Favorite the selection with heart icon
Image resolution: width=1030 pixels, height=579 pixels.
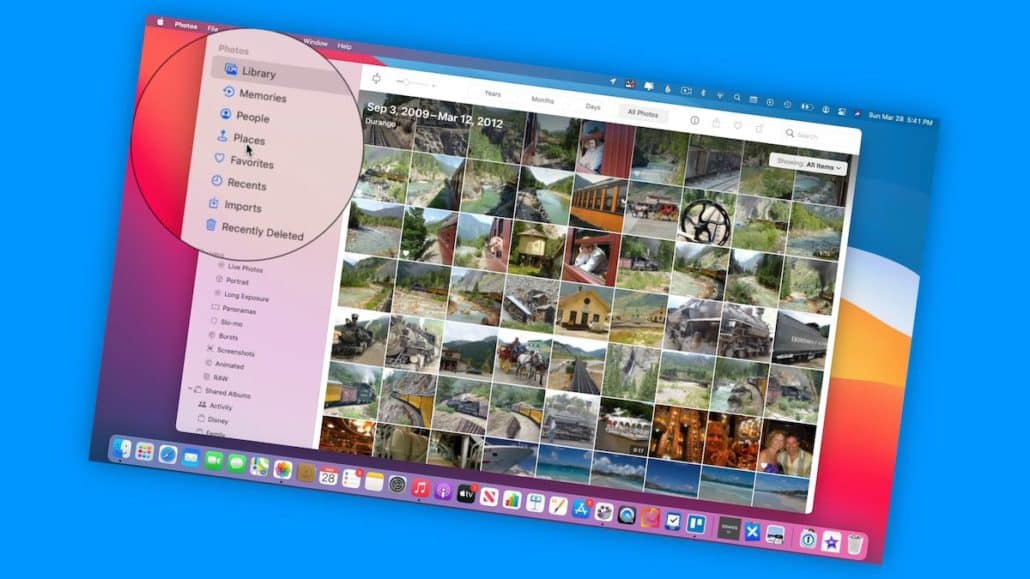click(738, 125)
